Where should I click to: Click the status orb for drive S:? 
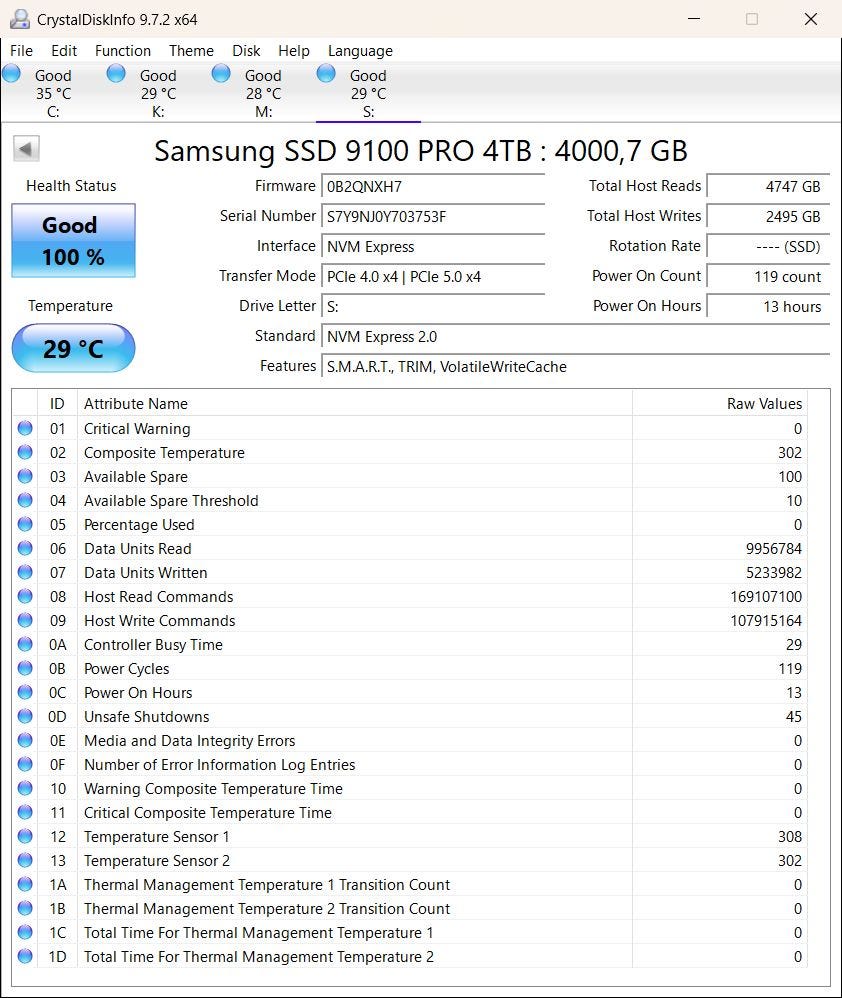[326, 74]
